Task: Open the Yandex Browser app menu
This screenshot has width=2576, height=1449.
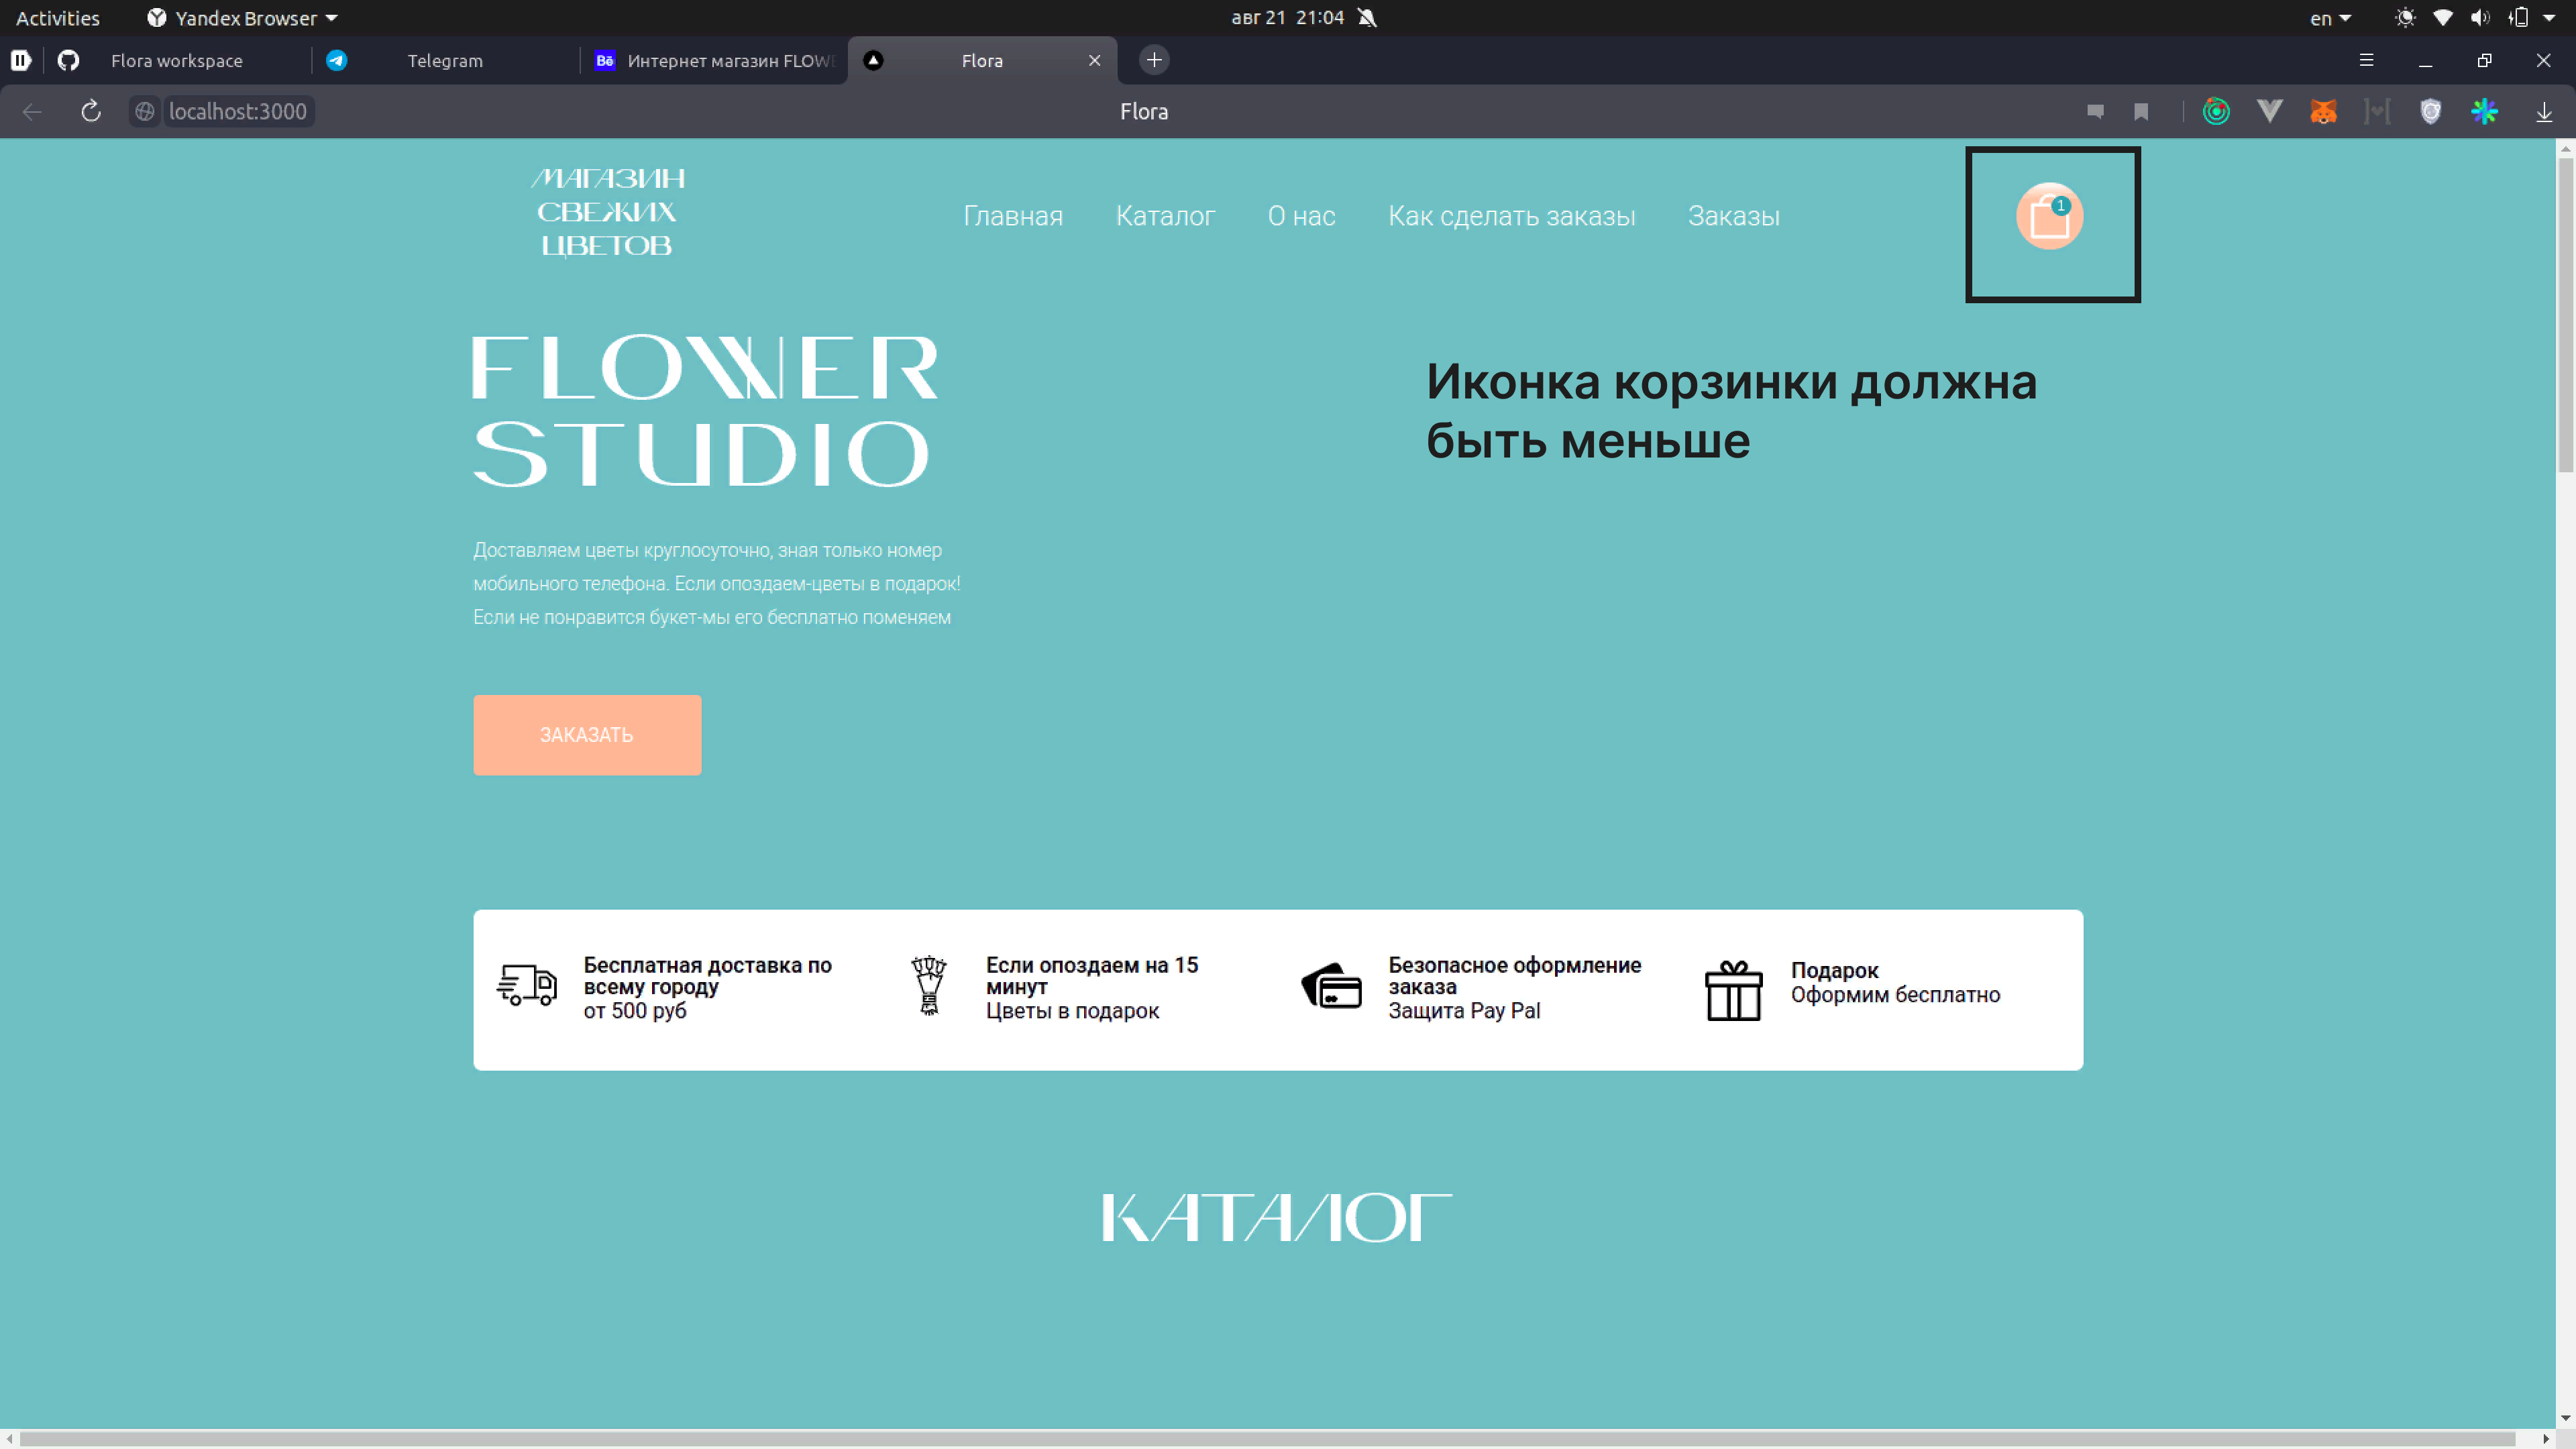Action: click(x=242, y=18)
